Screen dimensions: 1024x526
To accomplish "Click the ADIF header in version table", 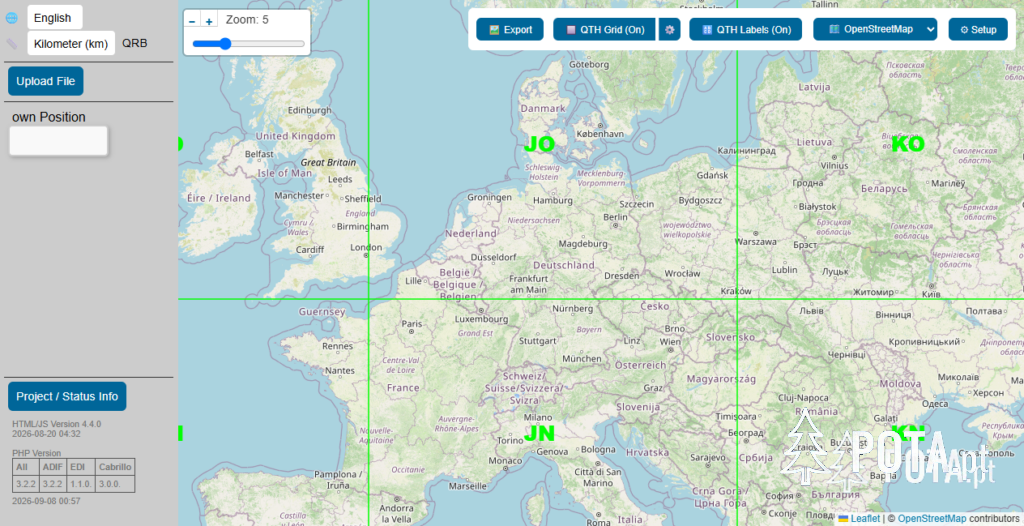I will [x=53, y=467].
